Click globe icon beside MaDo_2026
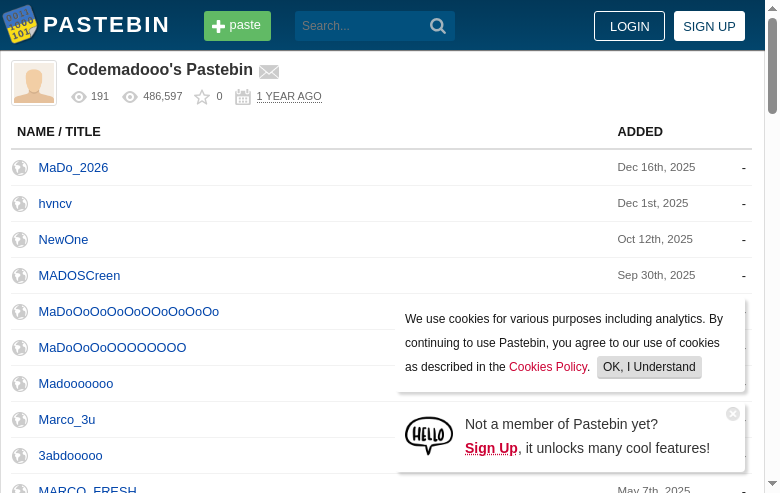Image resolution: width=780 pixels, height=493 pixels. click(x=20, y=168)
